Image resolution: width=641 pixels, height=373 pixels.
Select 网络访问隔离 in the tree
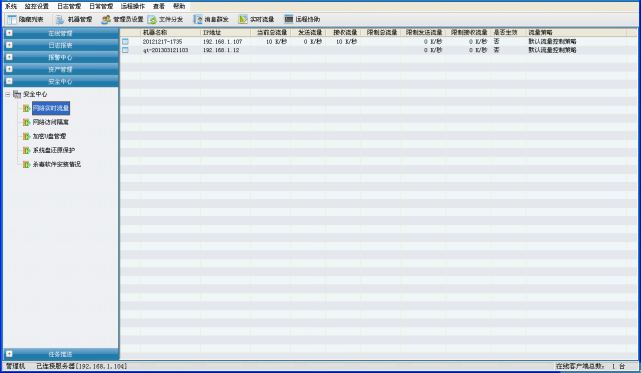[51, 122]
